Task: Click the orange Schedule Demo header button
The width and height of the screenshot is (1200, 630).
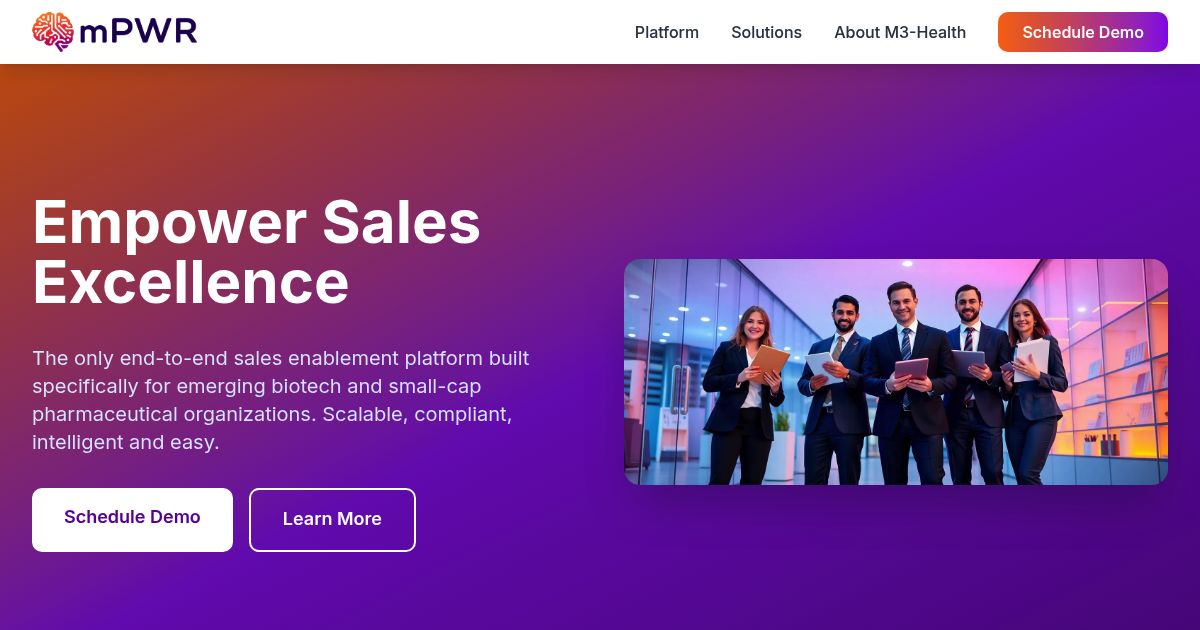Action: click(1083, 32)
